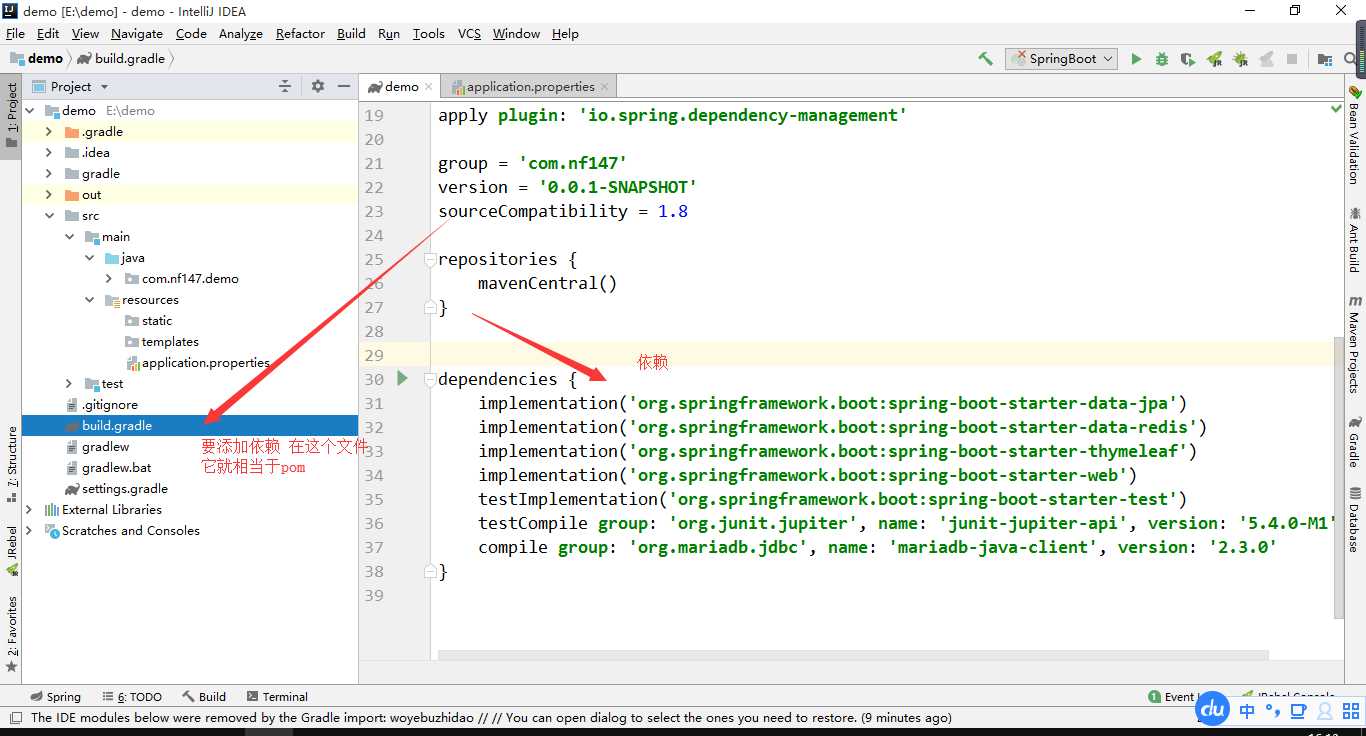Run with coverage shield icon
The height and width of the screenshot is (736, 1366).
[x=1188, y=59]
